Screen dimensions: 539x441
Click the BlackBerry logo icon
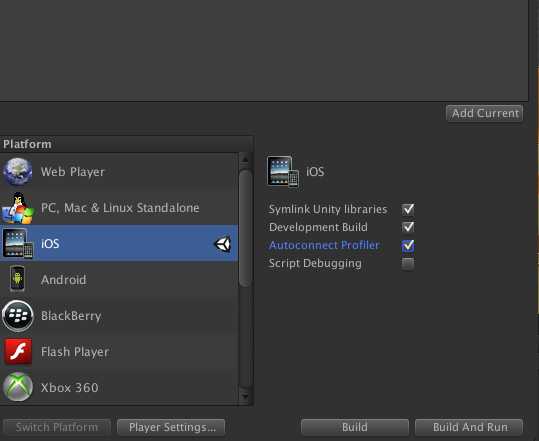[x=18, y=316]
